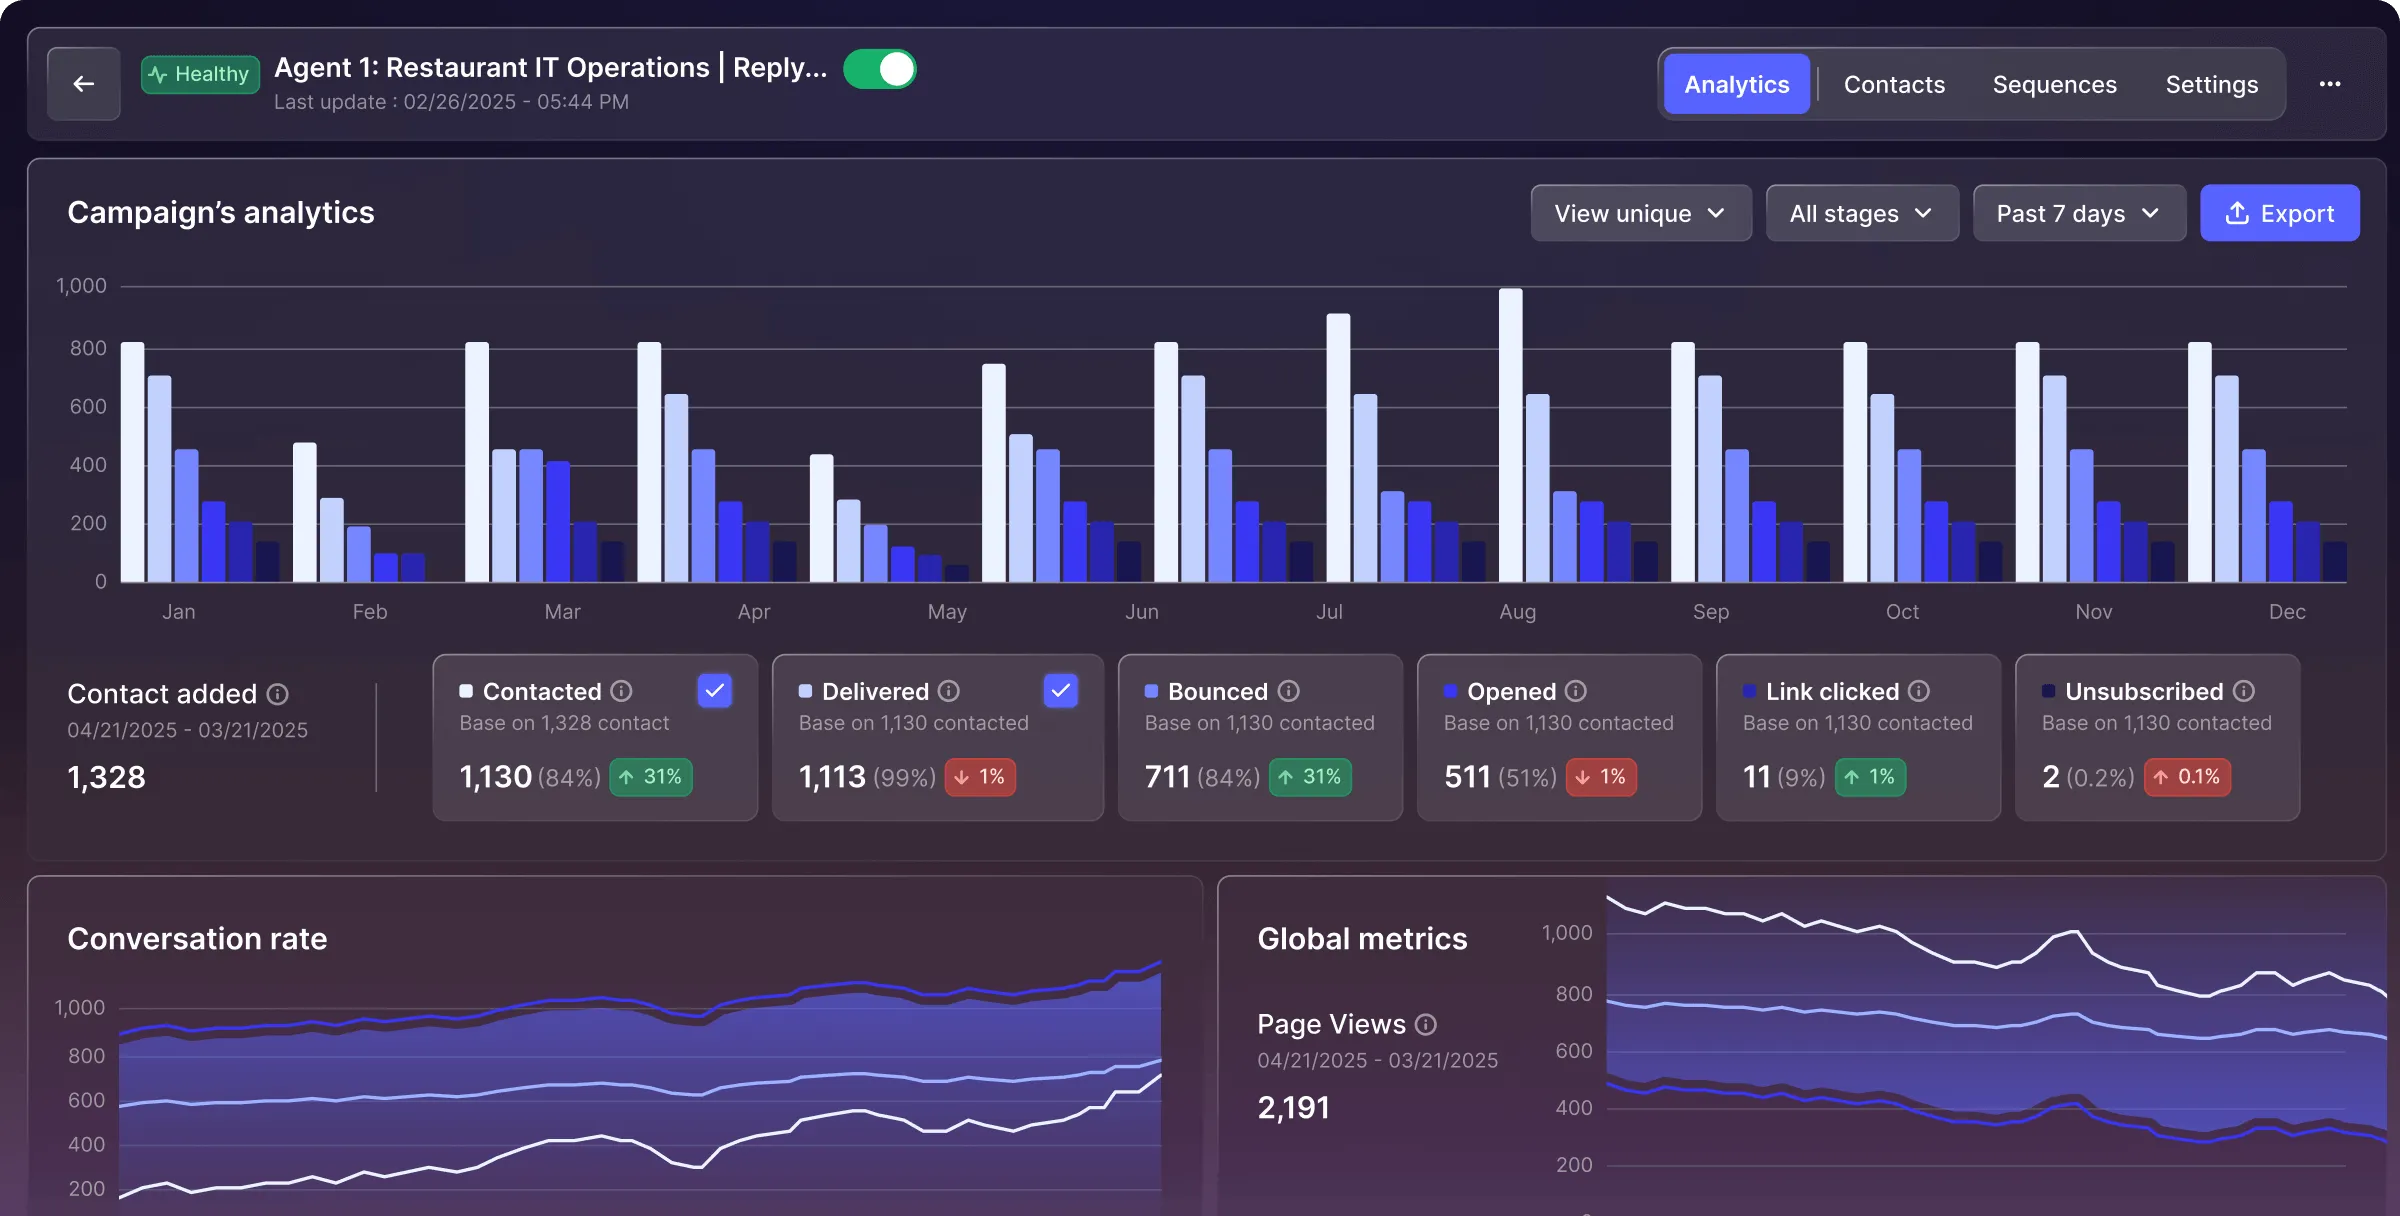Click the info icon next to Delivered
The width and height of the screenshot is (2400, 1216).
click(x=949, y=691)
